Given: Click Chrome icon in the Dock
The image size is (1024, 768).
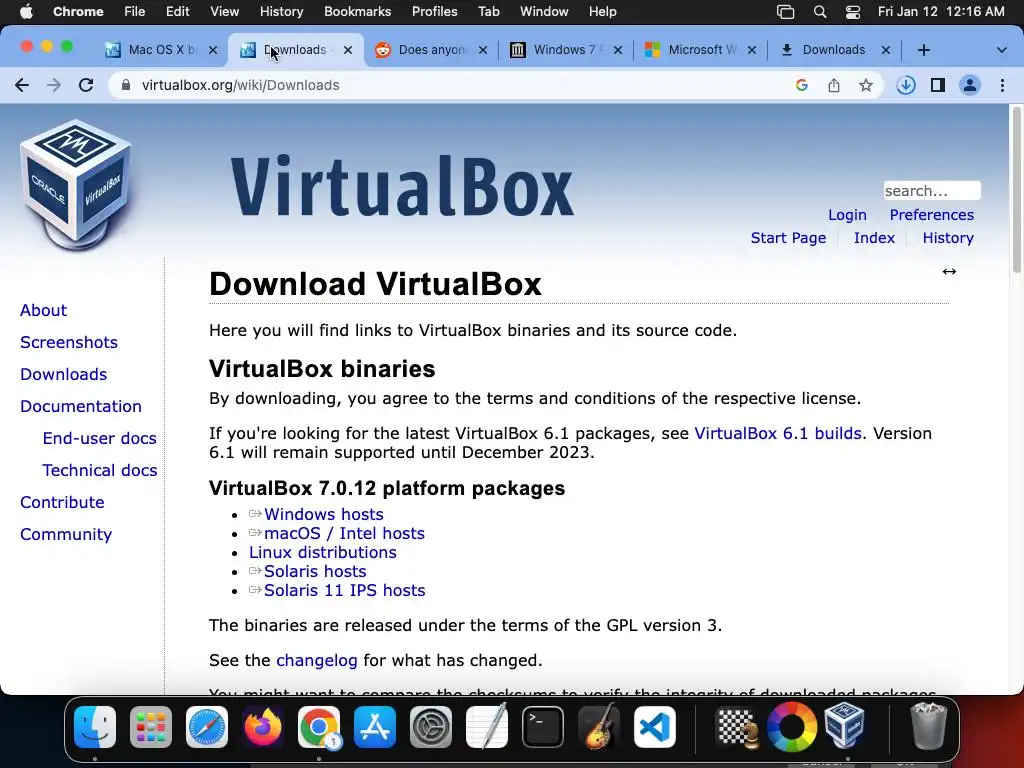Looking at the screenshot, I should click(319, 726).
